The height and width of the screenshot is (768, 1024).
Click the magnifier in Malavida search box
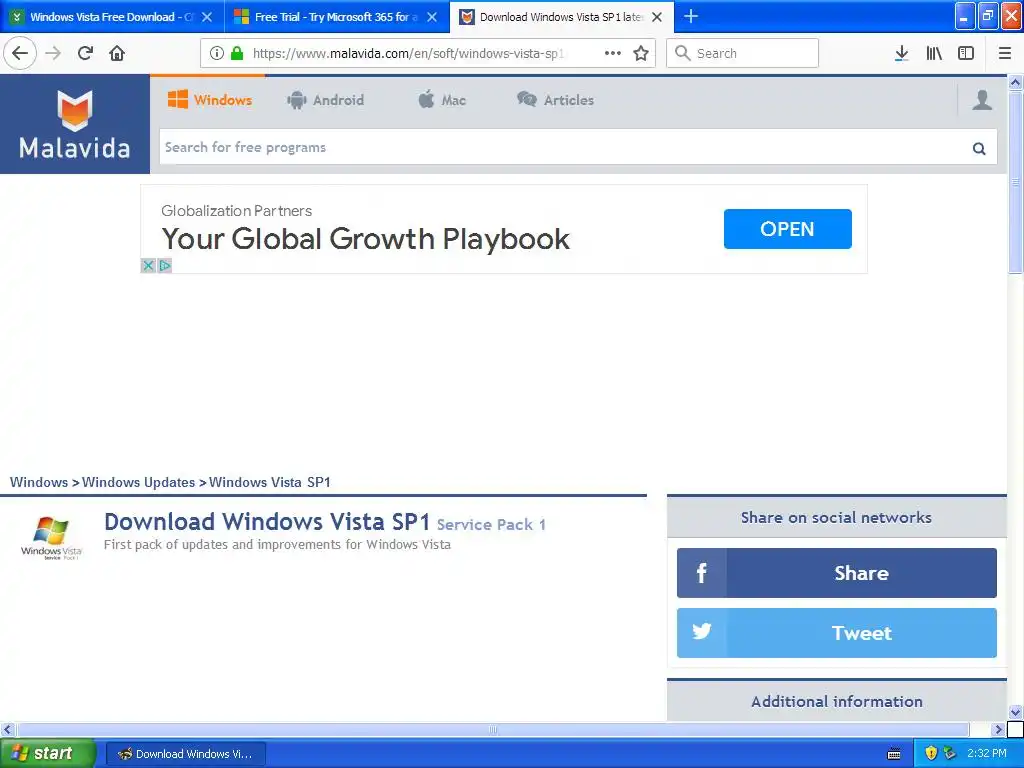pyautogui.click(x=979, y=148)
